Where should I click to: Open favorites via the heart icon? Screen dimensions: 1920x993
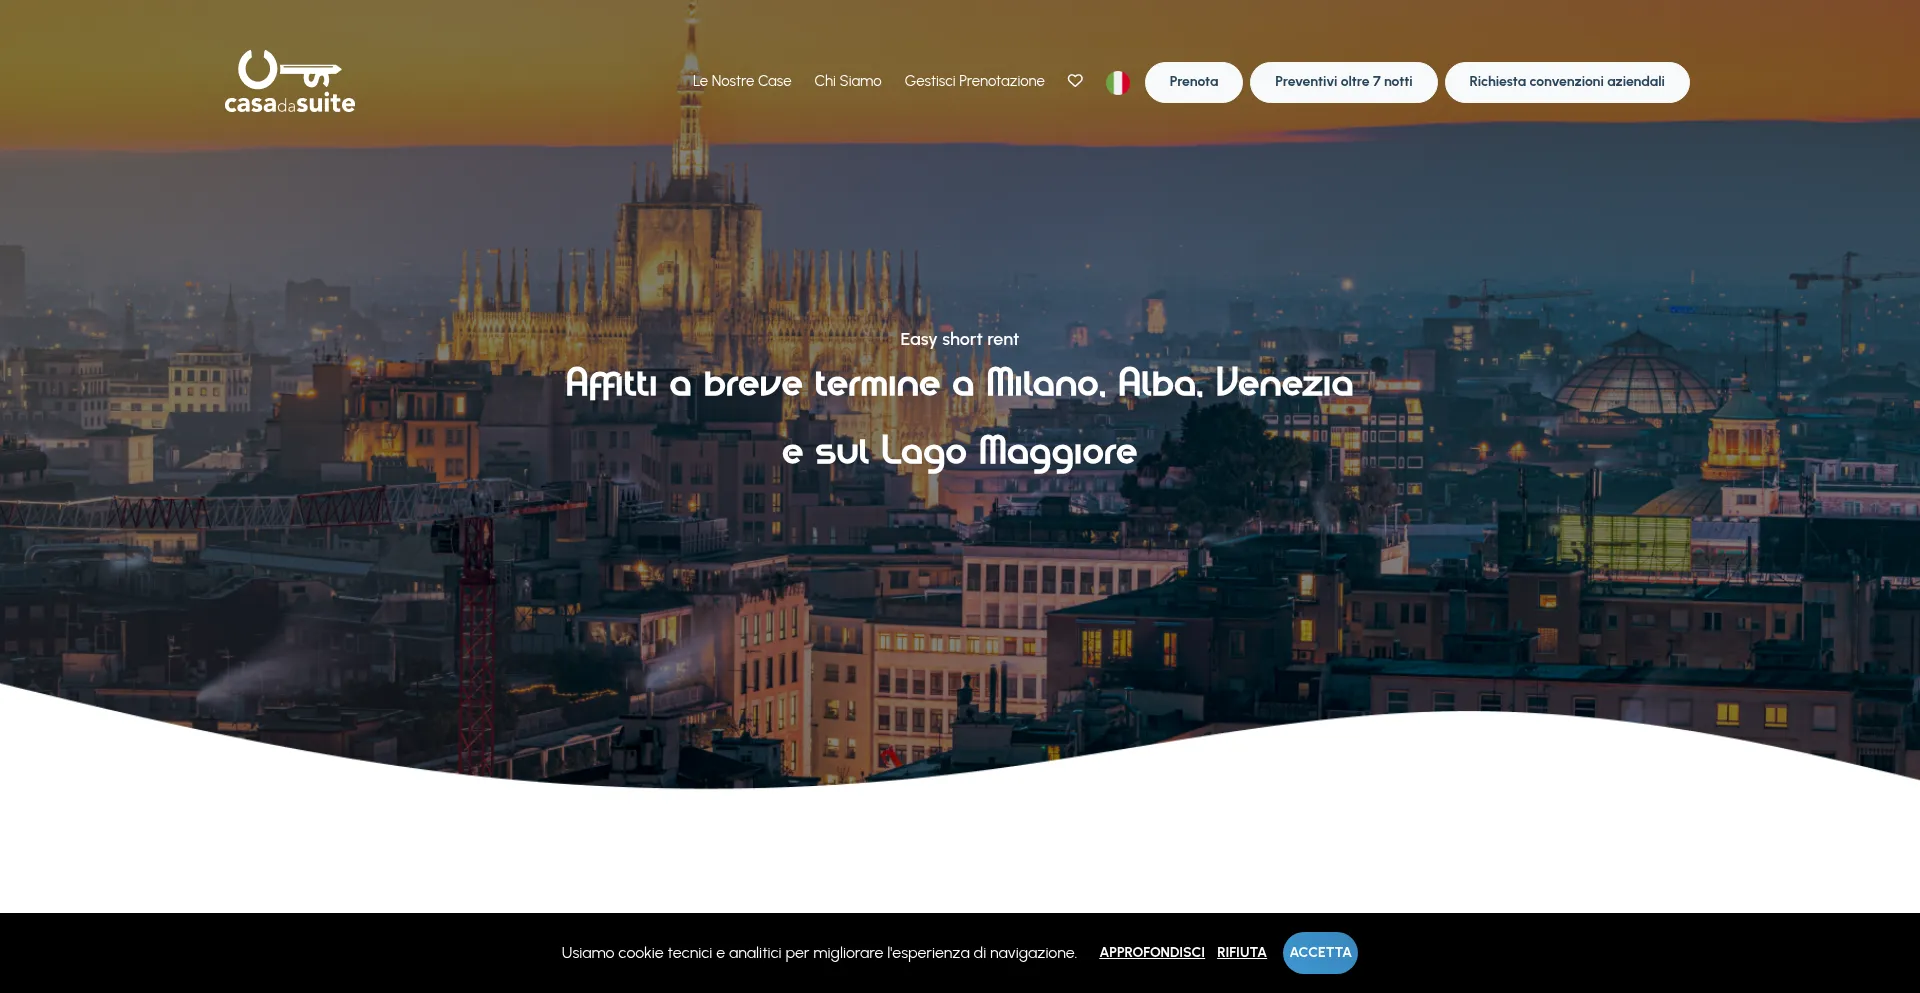click(x=1075, y=81)
